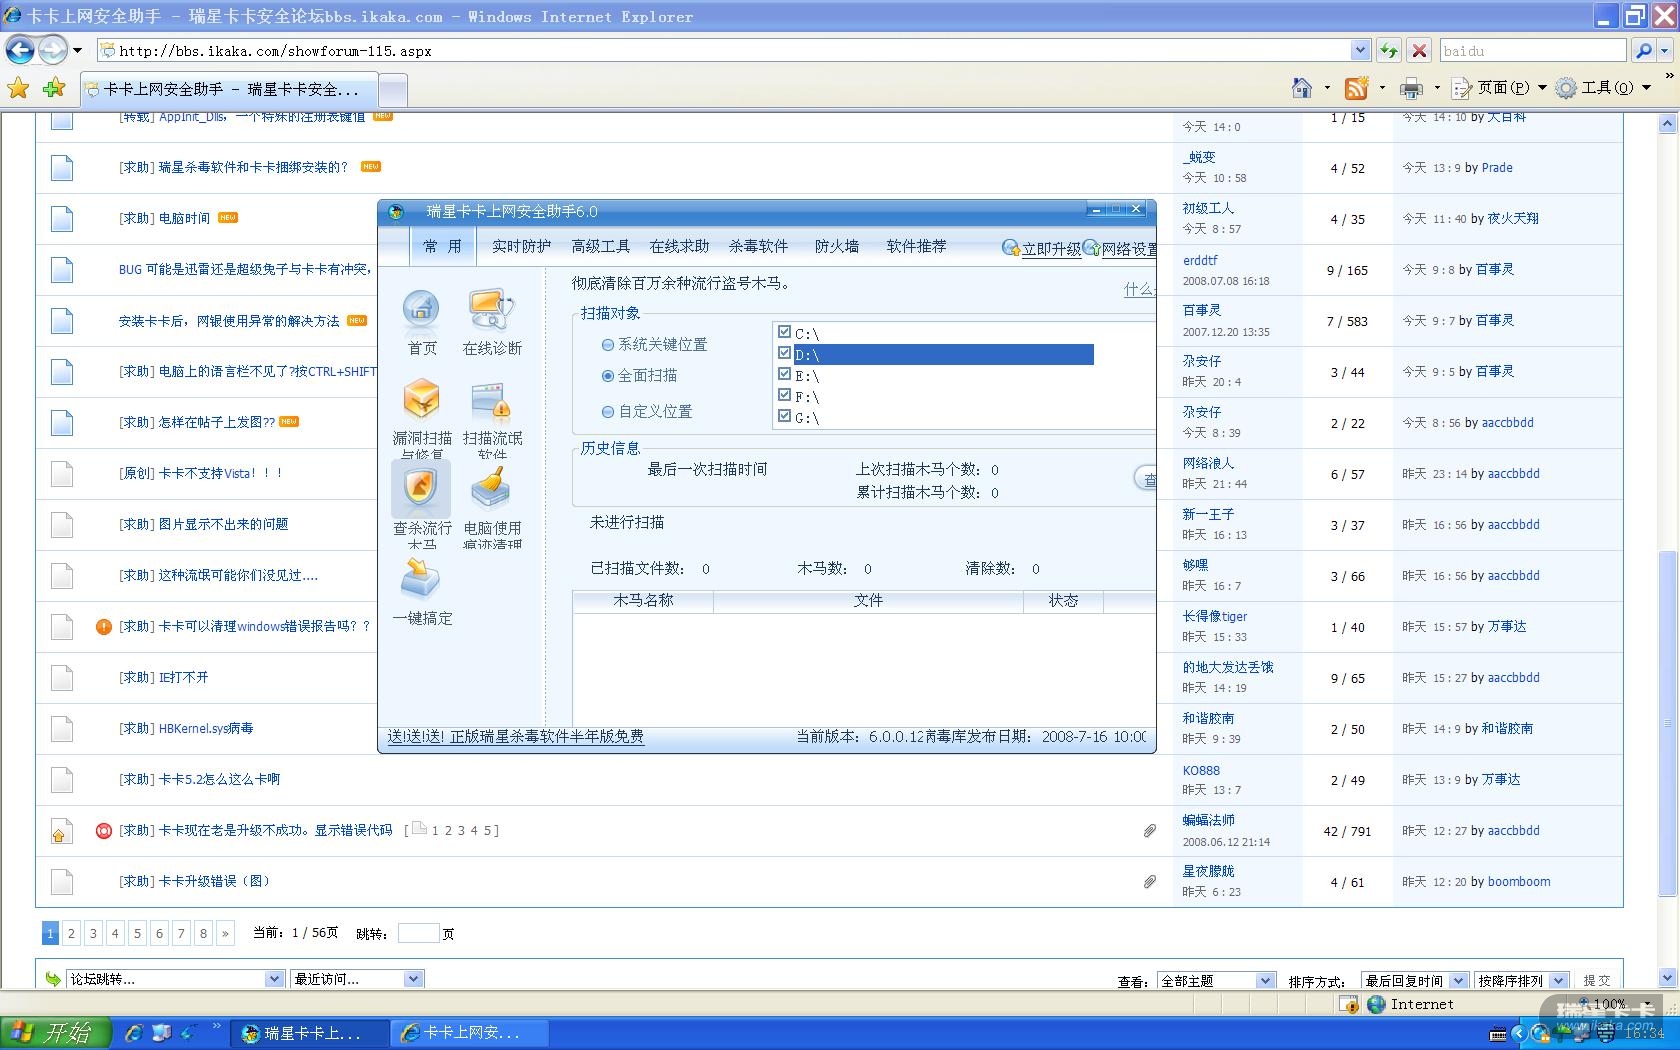Click the Print icon in IE toolbar
1680x1050 pixels.
tap(1411, 88)
